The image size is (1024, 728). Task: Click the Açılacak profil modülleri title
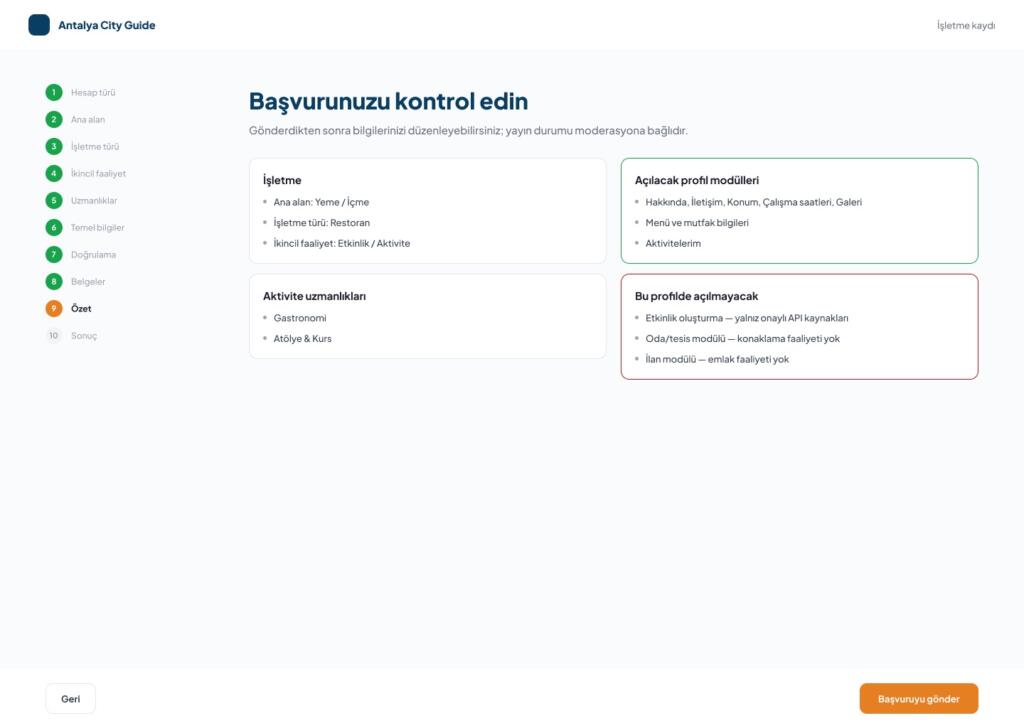pyautogui.click(x=697, y=180)
